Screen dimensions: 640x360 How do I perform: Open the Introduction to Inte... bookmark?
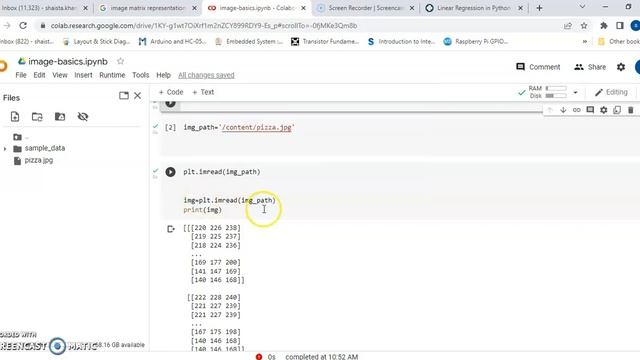click(401, 42)
